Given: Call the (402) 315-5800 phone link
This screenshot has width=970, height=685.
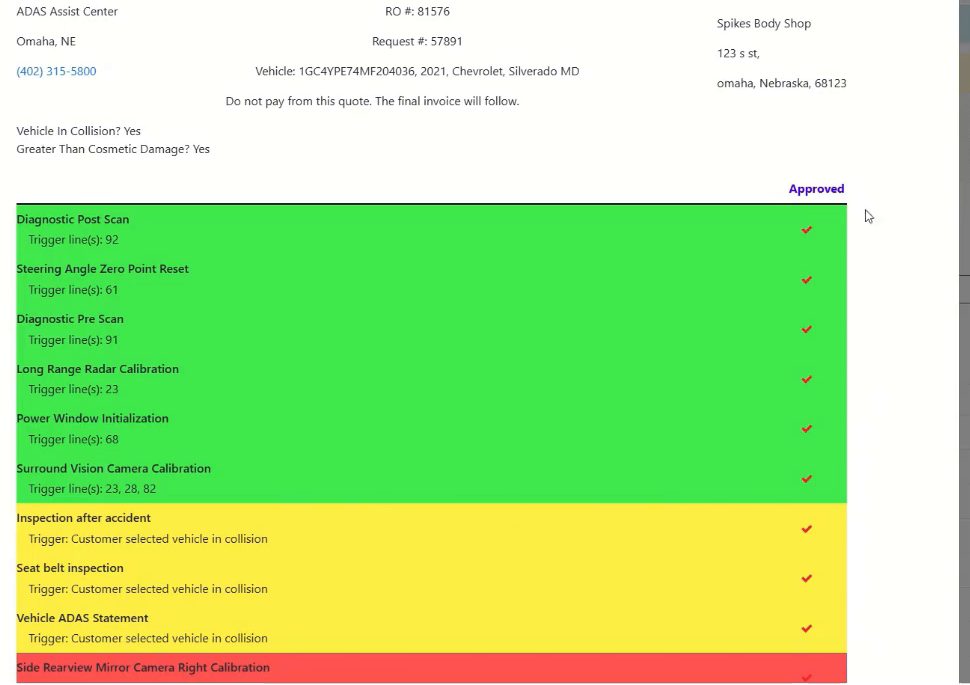Looking at the screenshot, I should [56, 71].
